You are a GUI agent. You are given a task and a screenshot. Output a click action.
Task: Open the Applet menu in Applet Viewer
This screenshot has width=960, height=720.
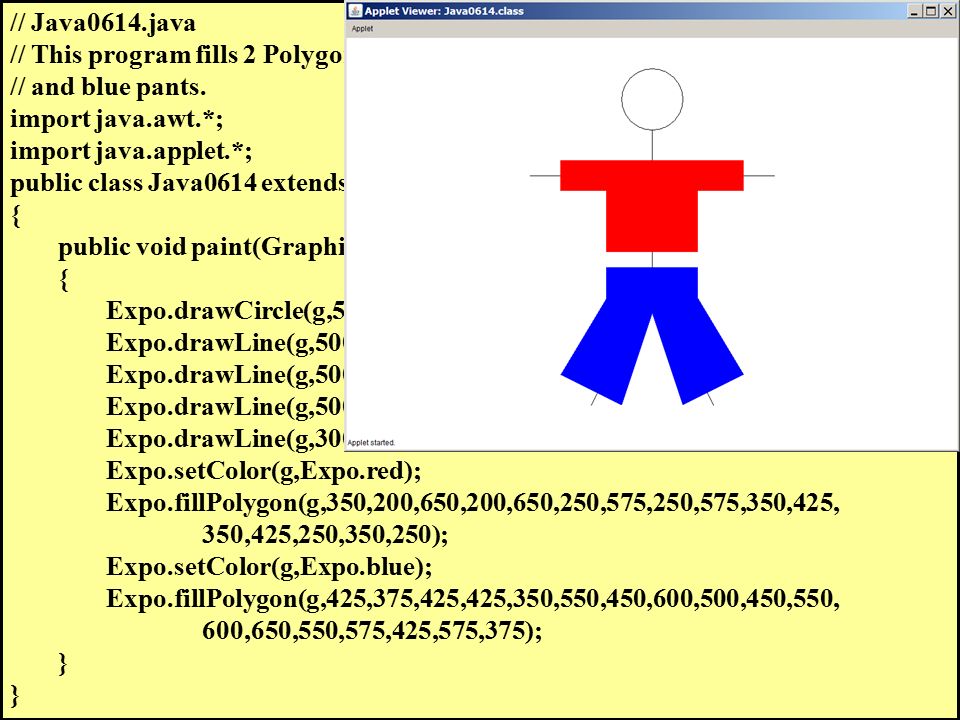point(362,28)
